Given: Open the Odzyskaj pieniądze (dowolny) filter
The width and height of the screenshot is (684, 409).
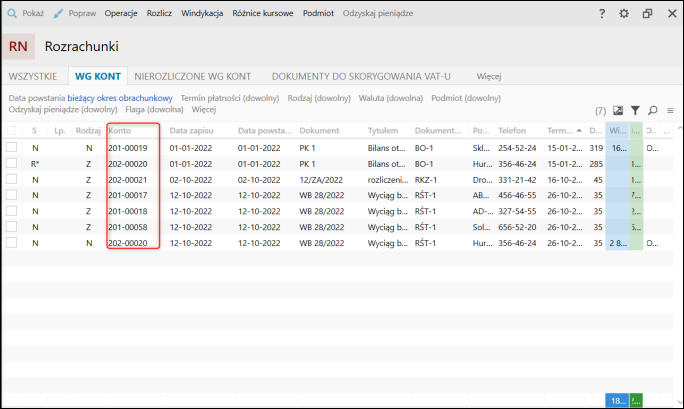Looking at the screenshot, I should click(x=63, y=109).
